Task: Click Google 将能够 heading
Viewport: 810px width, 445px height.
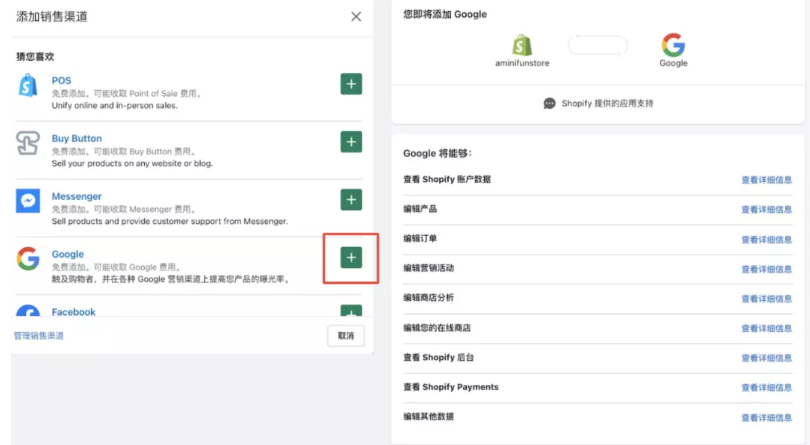Action: click(x=438, y=154)
